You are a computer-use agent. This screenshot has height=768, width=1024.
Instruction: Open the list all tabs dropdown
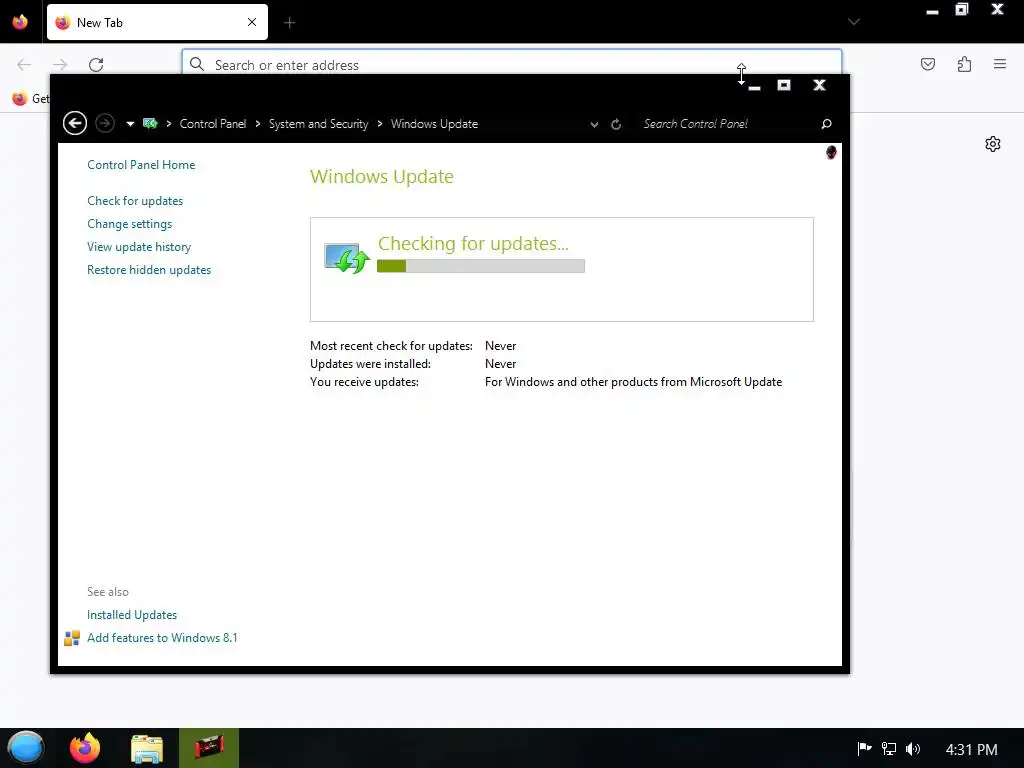pos(853,22)
